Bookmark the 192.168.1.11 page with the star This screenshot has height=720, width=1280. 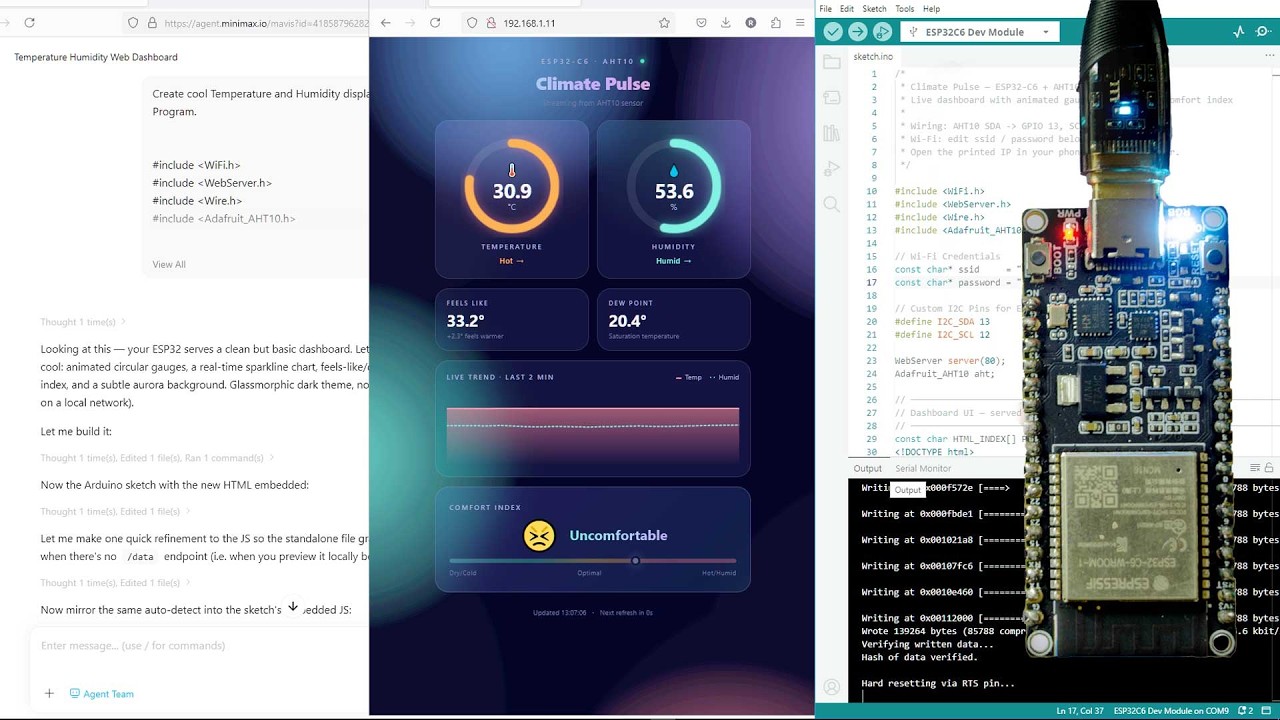pos(664,23)
